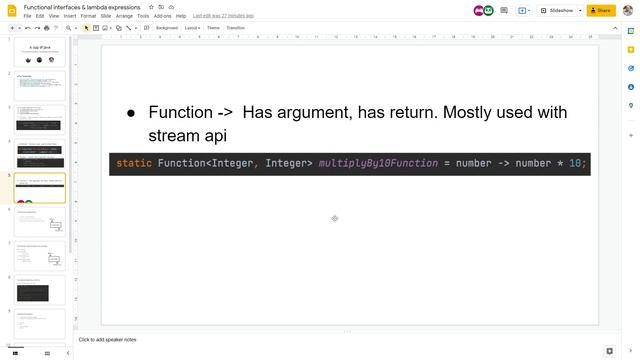Open the View menu
The height and width of the screenshot is (360, 640).
(x=54, y=16)
